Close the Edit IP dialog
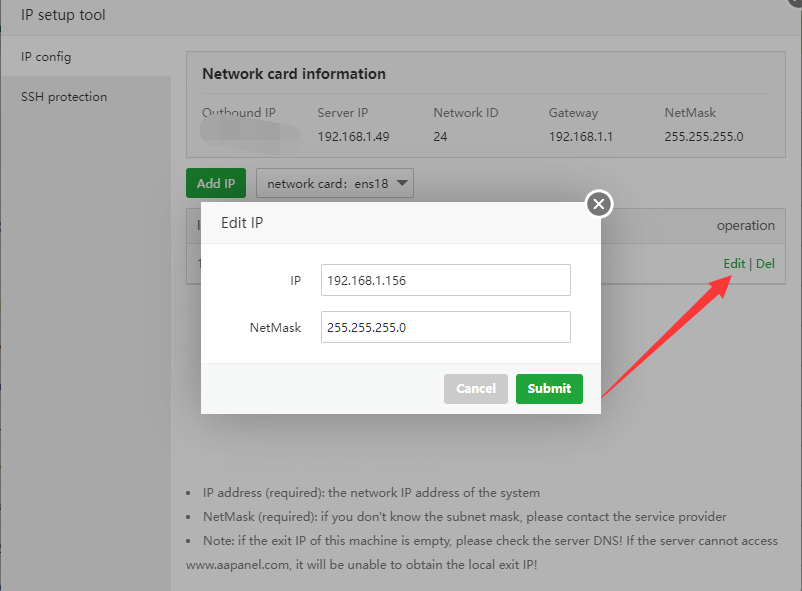 coord(598,205)
